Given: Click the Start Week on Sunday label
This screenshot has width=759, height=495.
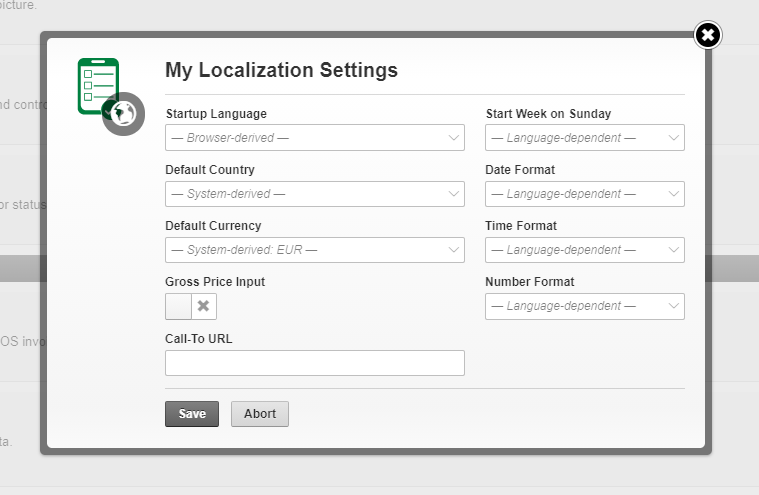Looking at the screenshot, I should point(548,114).
